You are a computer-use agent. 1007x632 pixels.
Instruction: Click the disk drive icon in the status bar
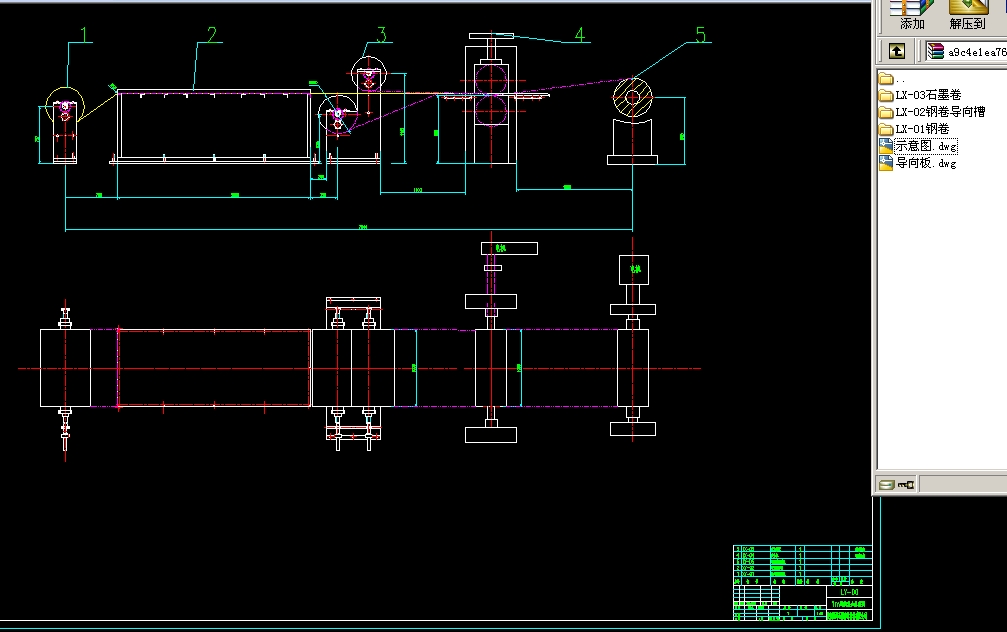point(887,484)
